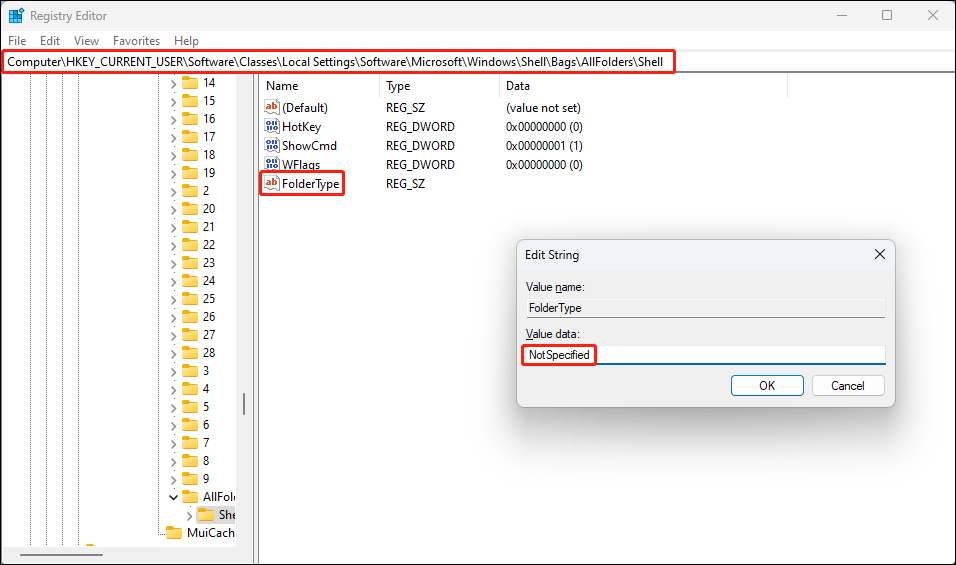Select the 27 key in tree

coord(209,335)
